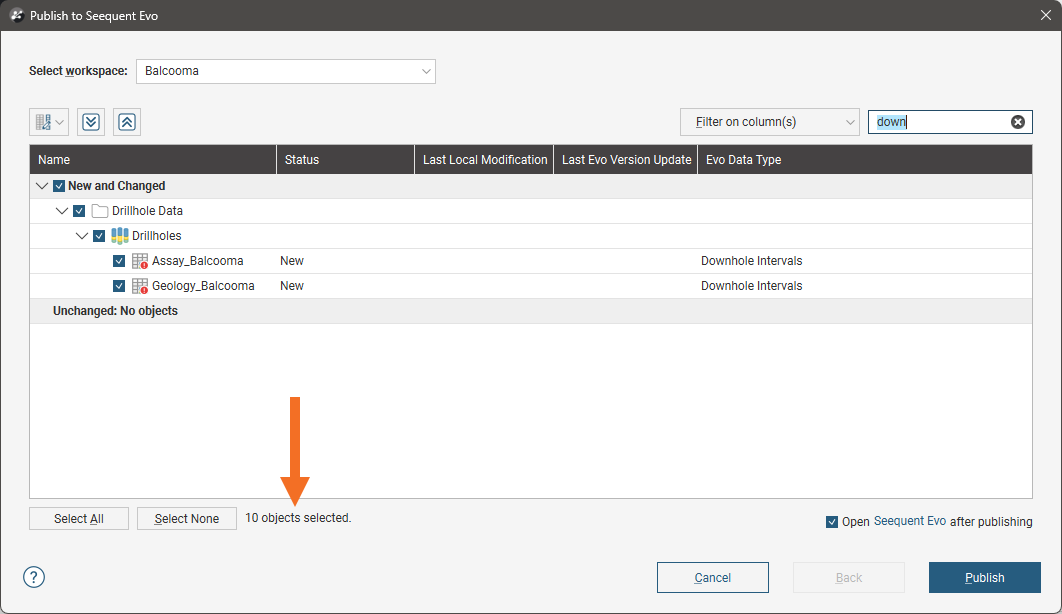The height and width of the screenshot is (614, 1062).
Task: Click the Drillhole Data folder label
Action: tap(147, 211)
